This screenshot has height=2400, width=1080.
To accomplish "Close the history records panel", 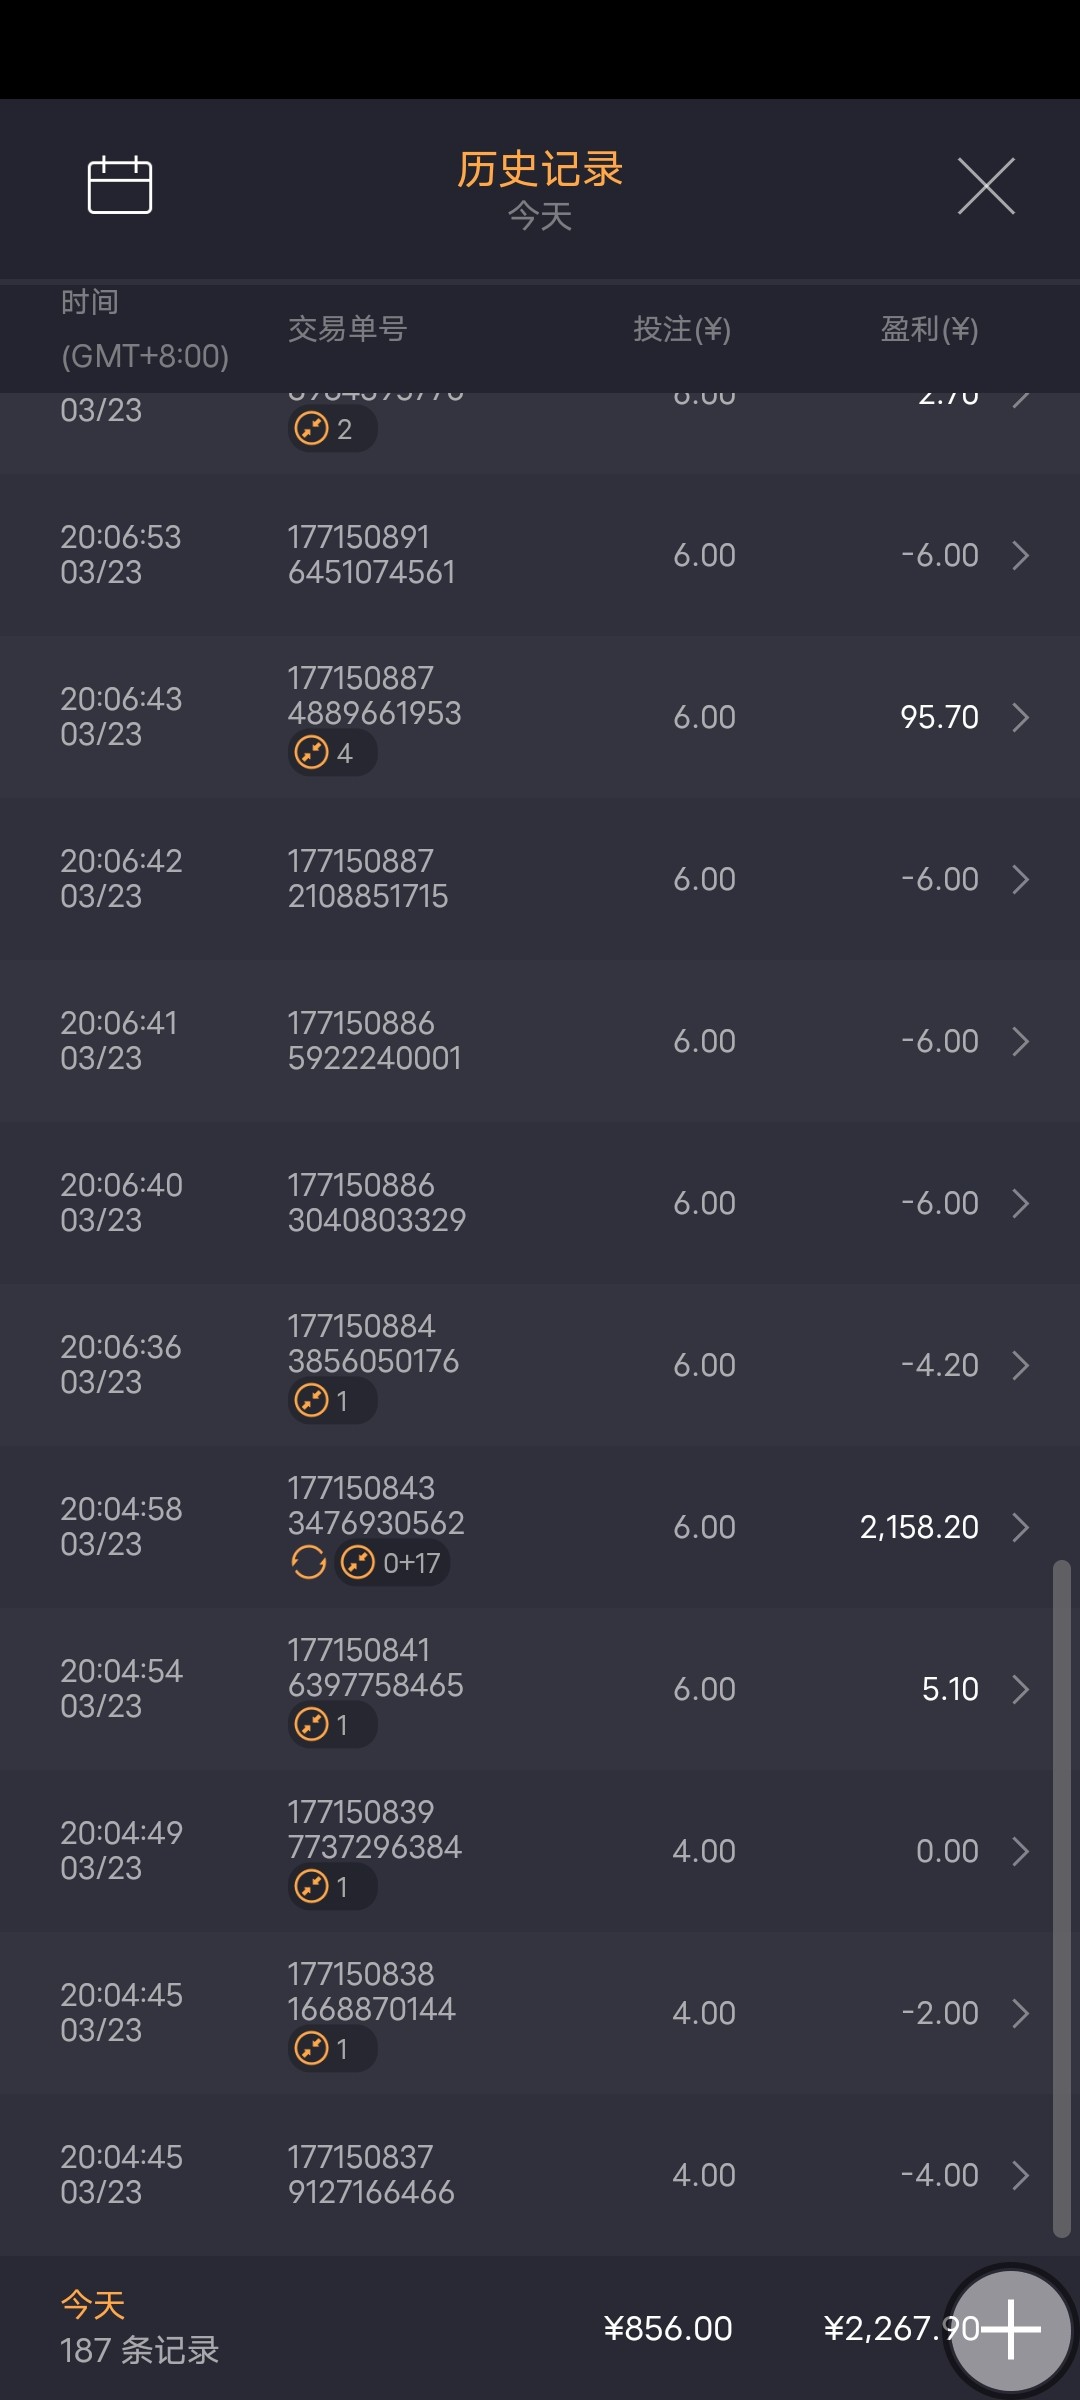I will click(x=986, y=186).
